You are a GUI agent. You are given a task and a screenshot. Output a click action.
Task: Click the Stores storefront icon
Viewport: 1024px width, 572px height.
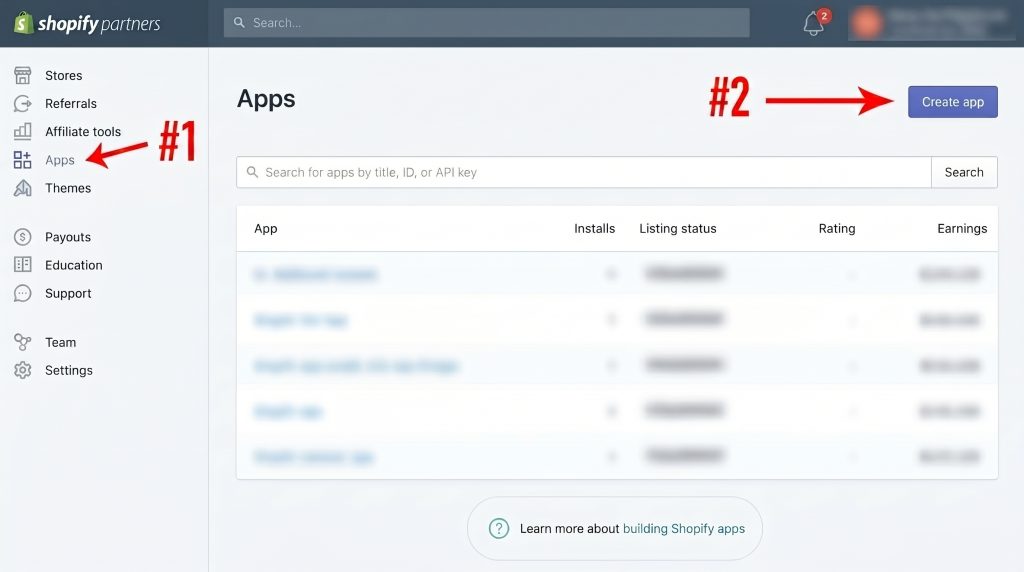(23, 76)
